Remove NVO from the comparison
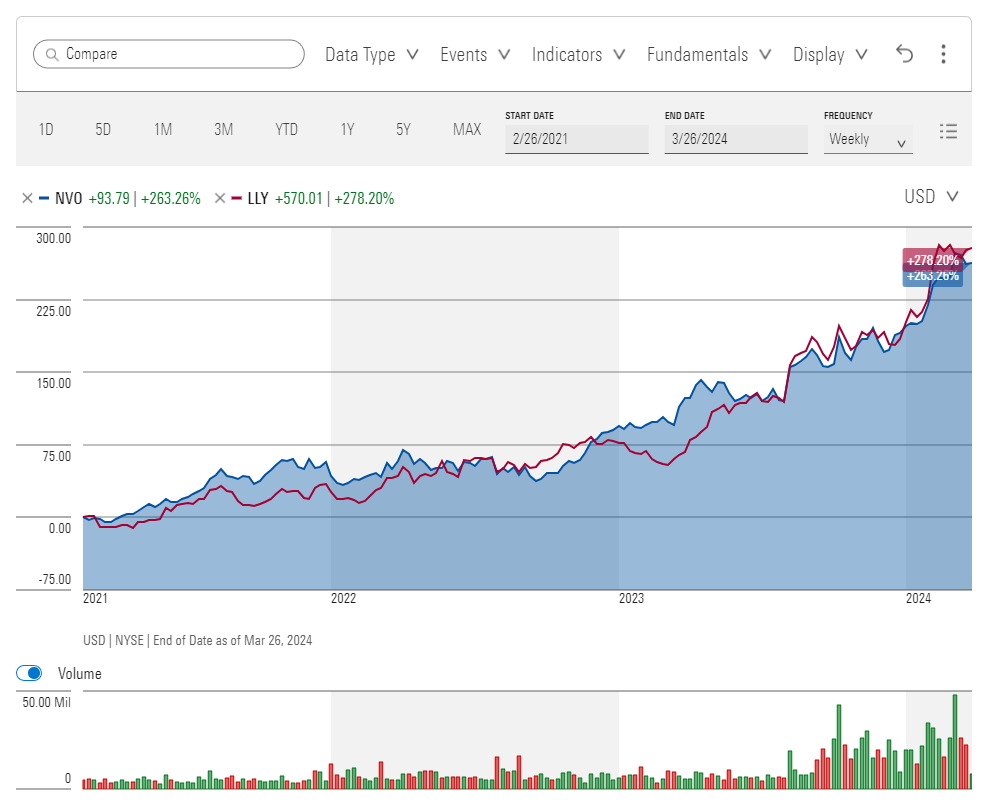Screen dimensions: 988x806 (27, 199)
